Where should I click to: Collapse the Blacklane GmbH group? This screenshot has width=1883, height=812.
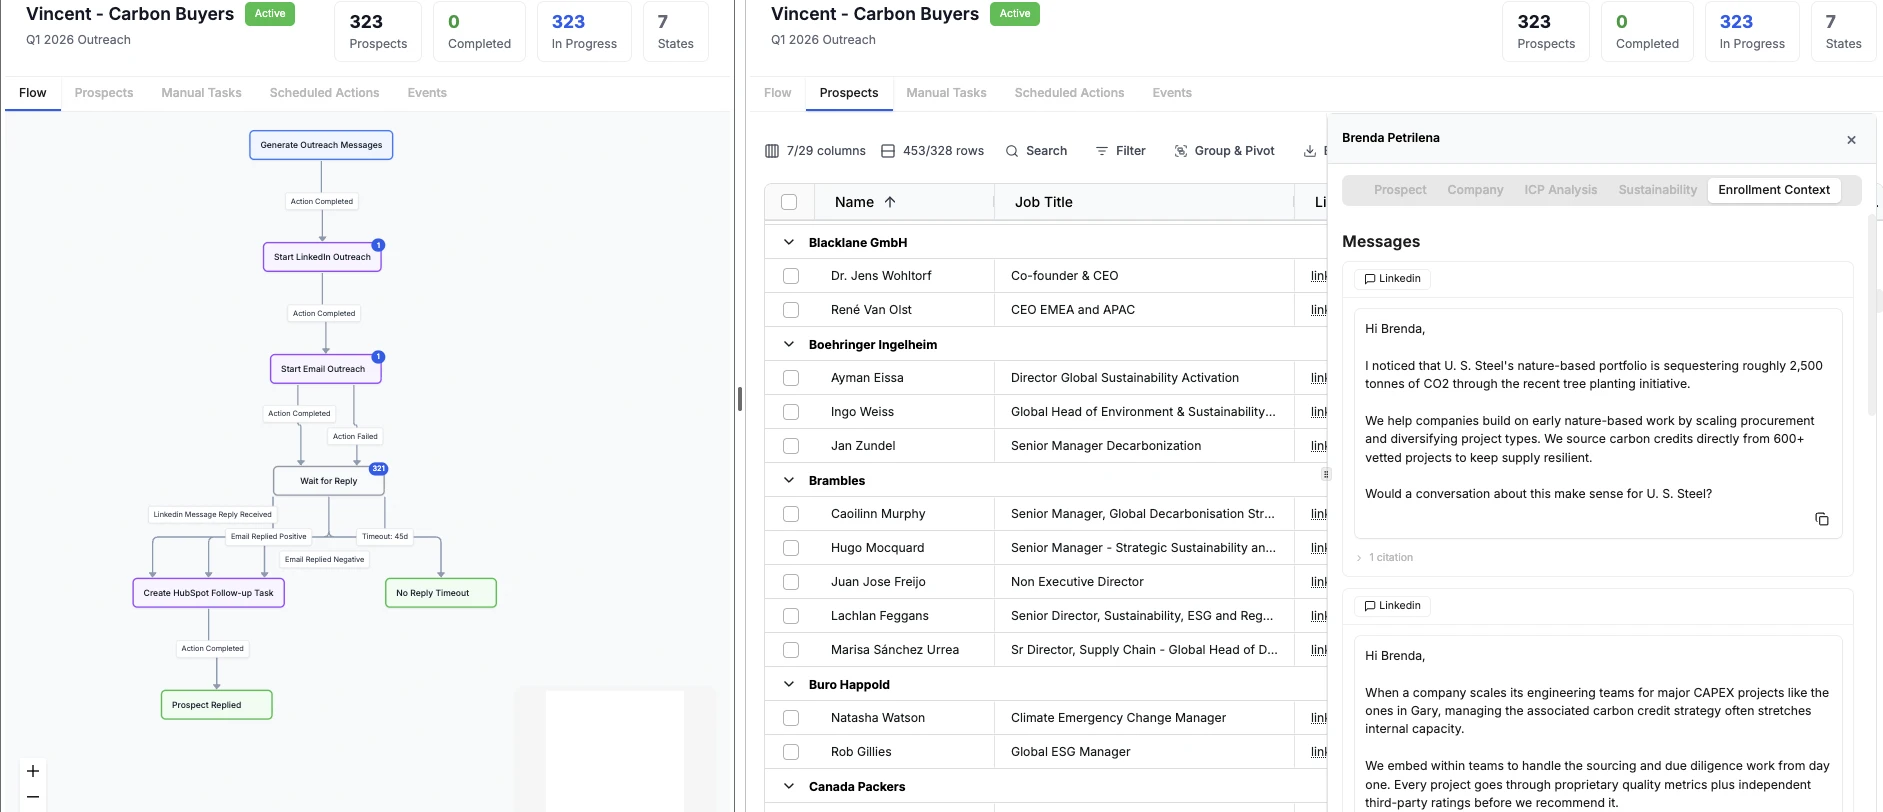click(789, 242)
